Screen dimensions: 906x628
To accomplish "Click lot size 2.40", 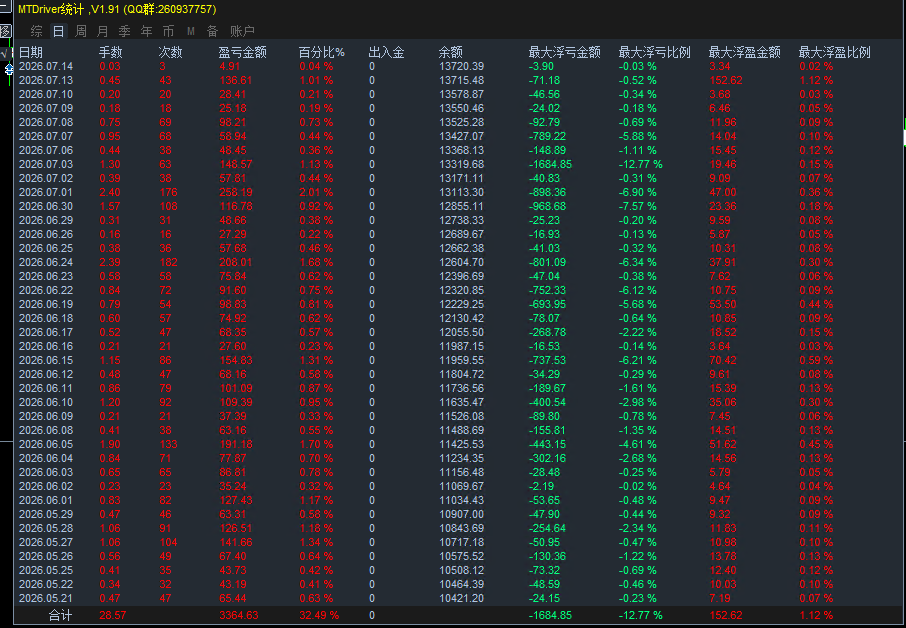I will pyautogui.click(x=110, y=192).
